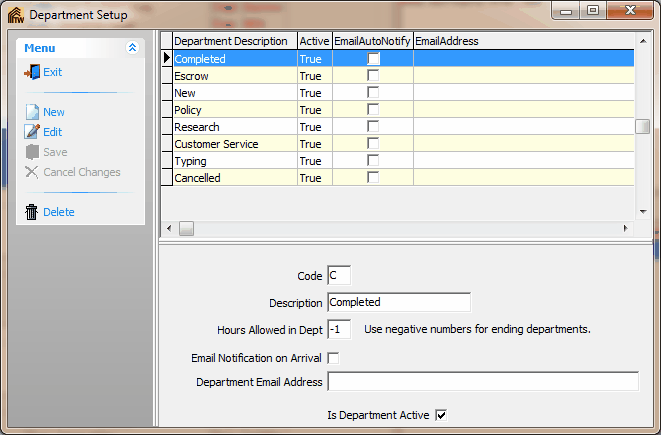Click the Save floppy disk icon

pyautogui.click(x=32, y=152)
